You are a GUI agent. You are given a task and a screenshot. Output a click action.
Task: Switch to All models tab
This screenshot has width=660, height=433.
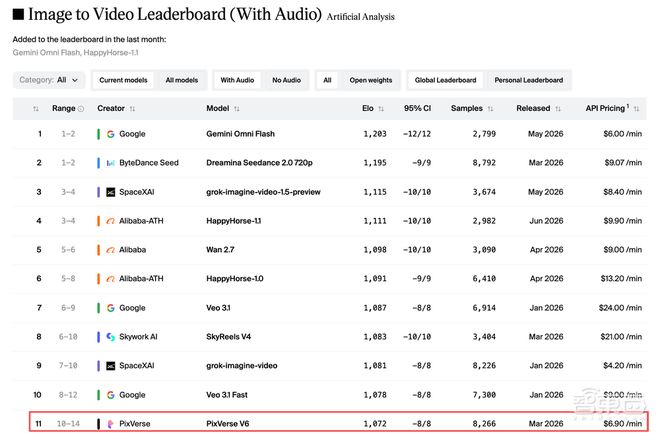[x=182, y=80]
